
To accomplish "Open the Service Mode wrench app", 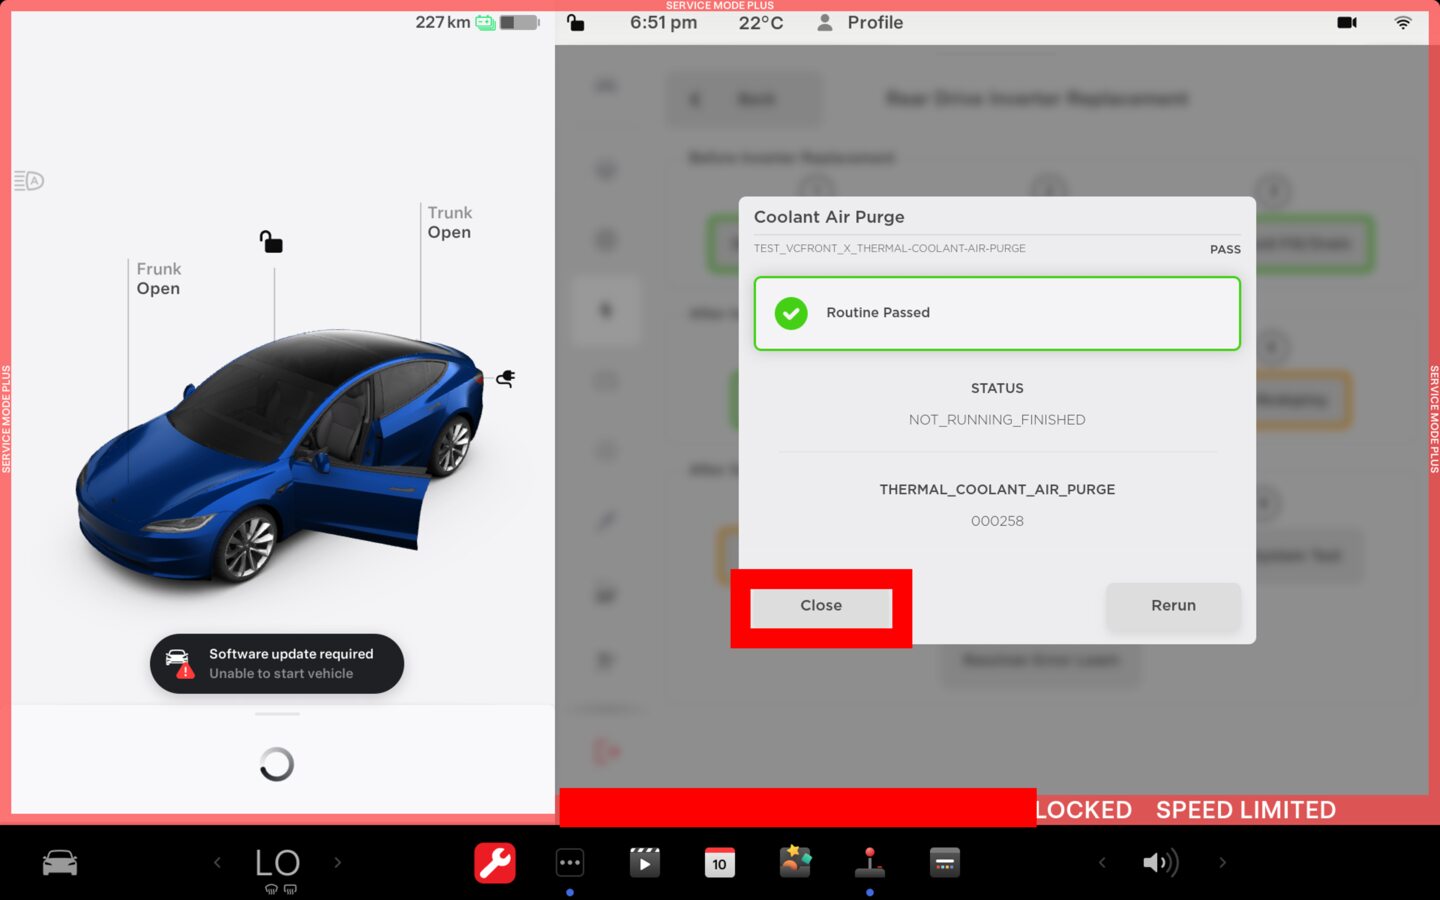I will coord(495,862).
